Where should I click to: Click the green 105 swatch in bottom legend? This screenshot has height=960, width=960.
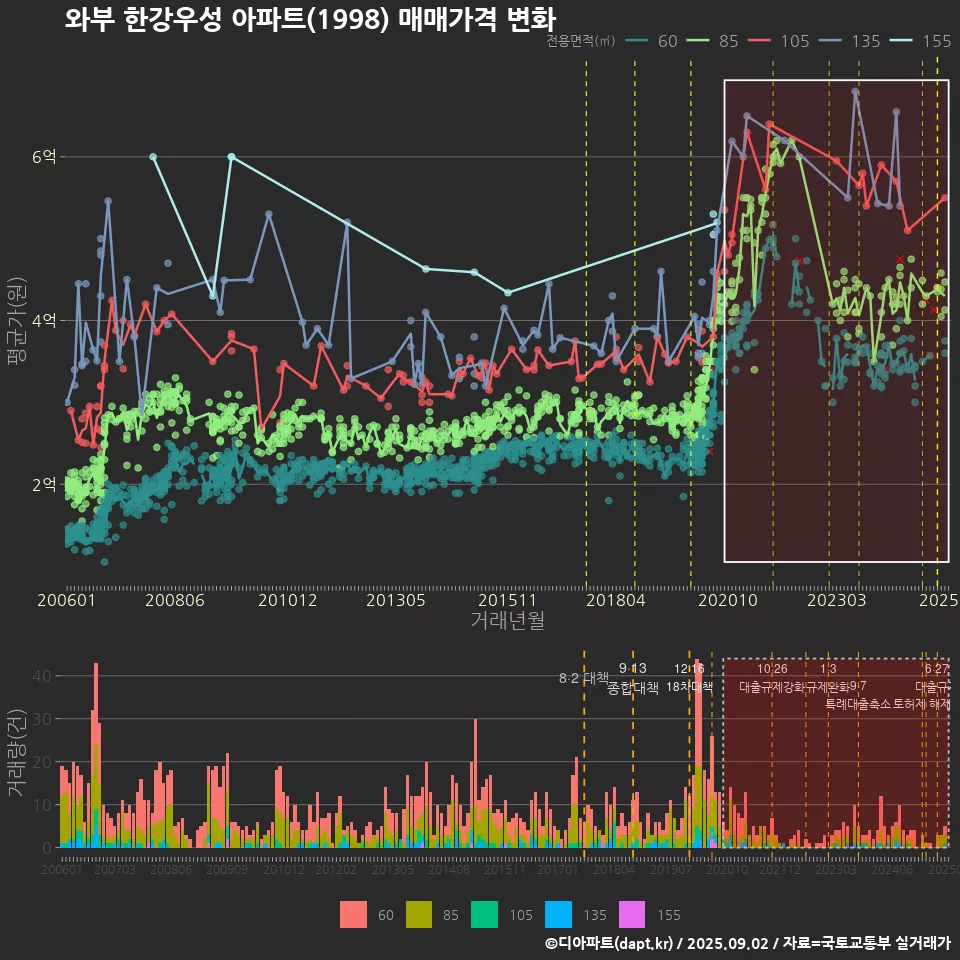pyautogui.click(x=484, y=915)
